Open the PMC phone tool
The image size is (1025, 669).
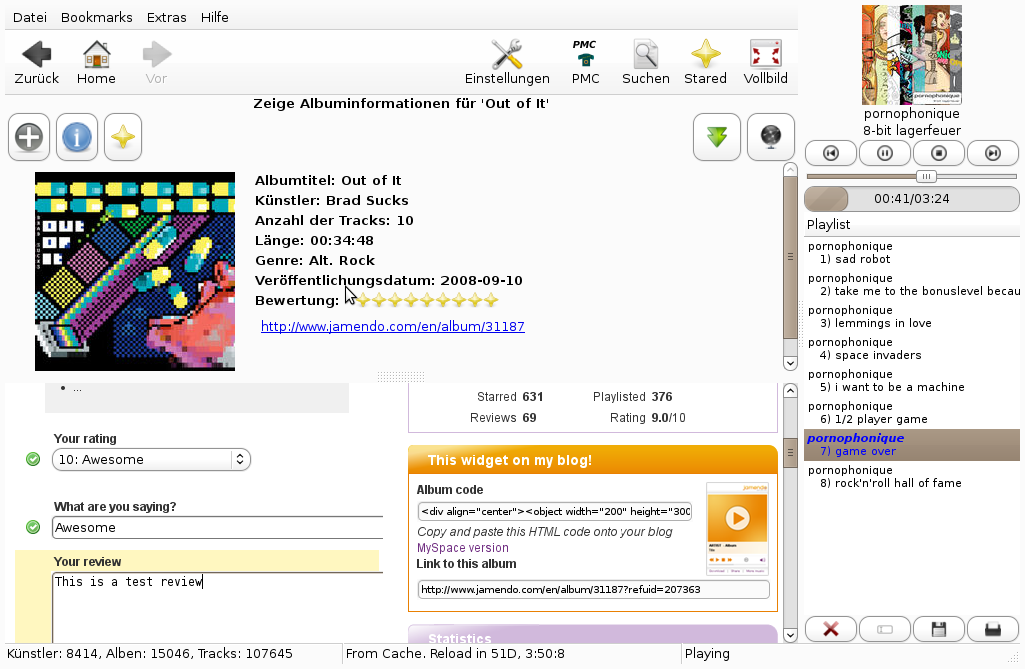585,63
